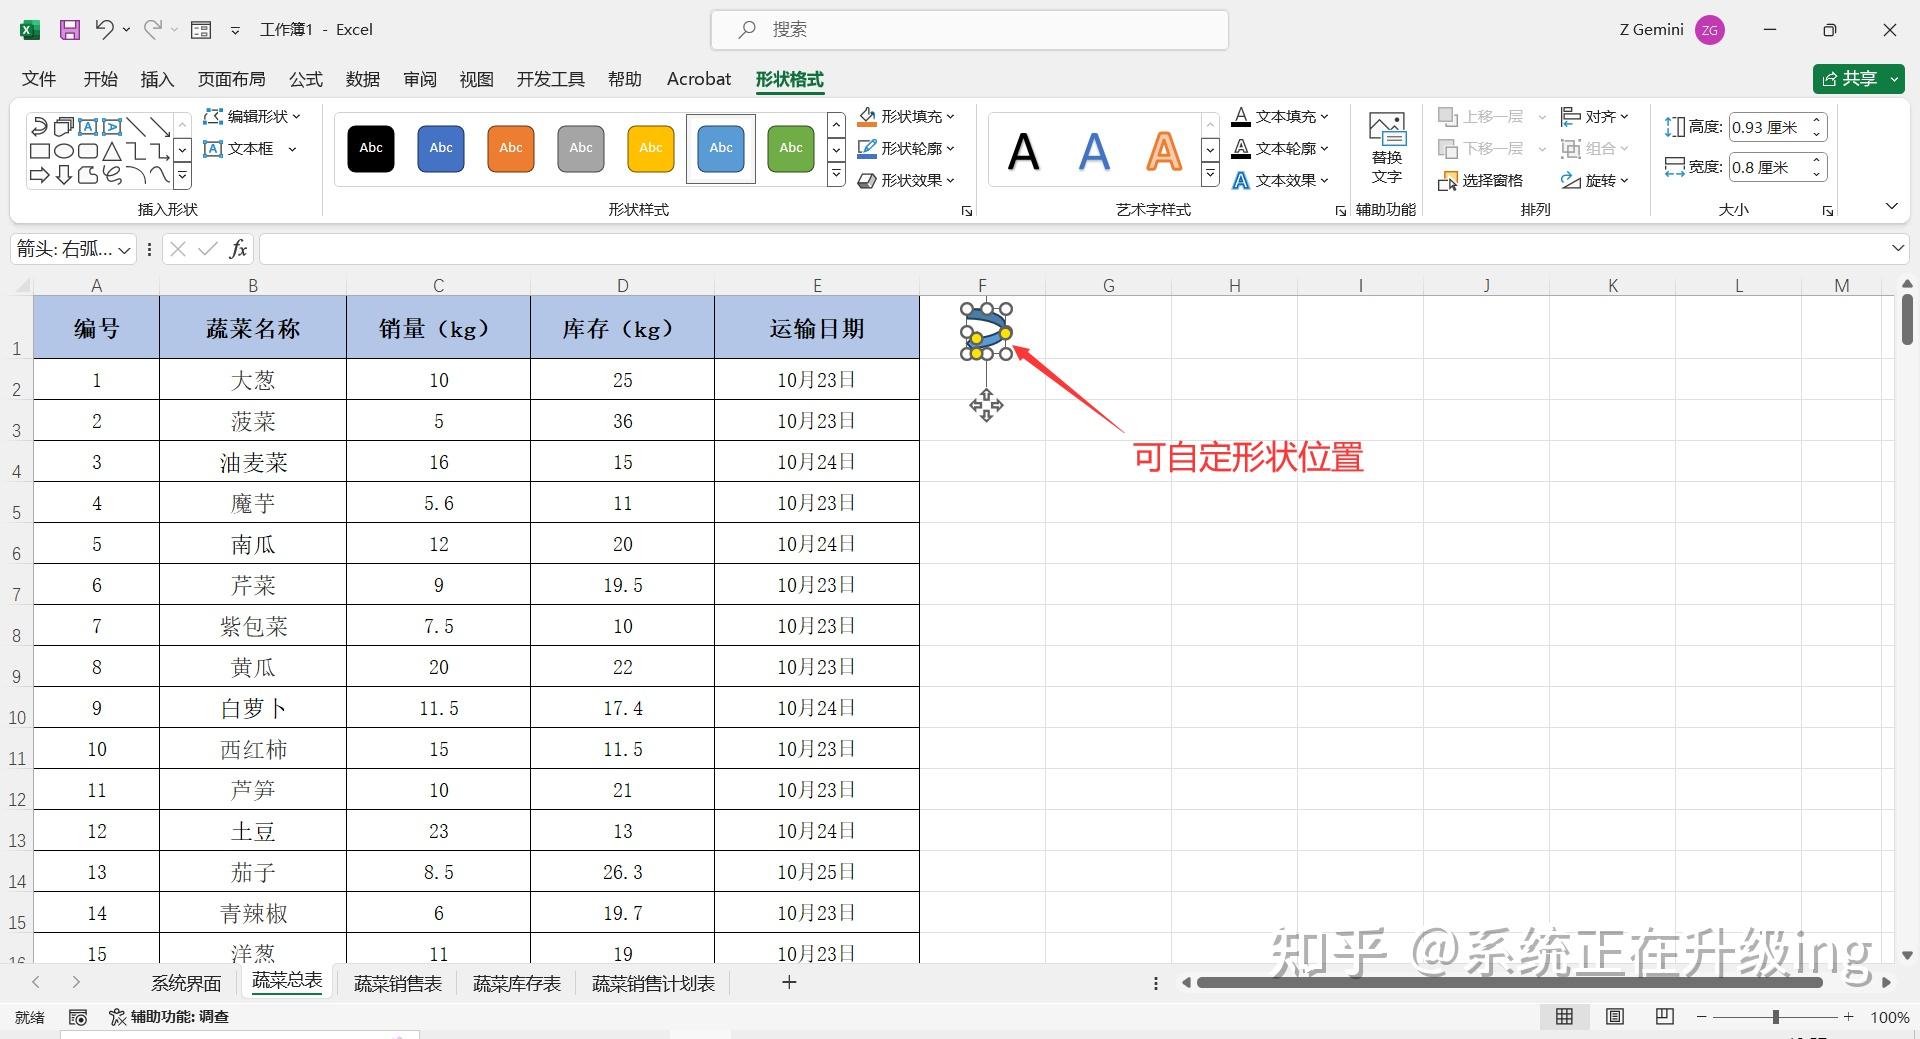This screenshot has width=1920, height=1039.
Task: Open the Shape Outline (形状轮廓) dropdown
Action: [906, 149]
